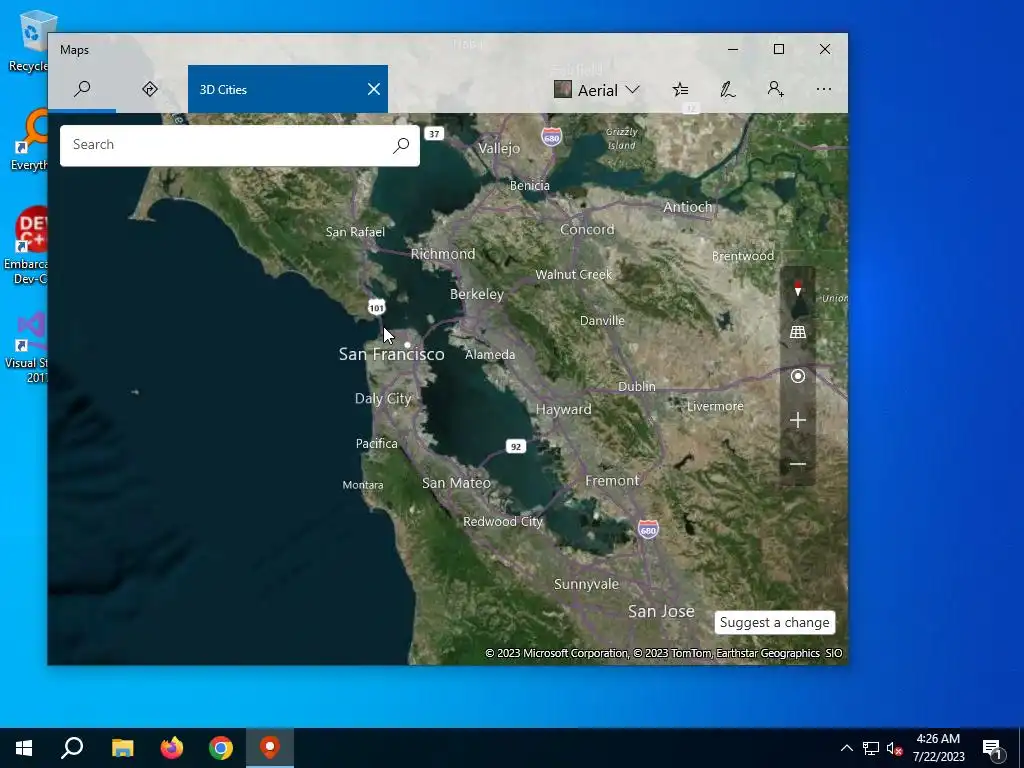Screen dimensions: 1024x768
Task: Click the Brentwood map label
Action: 743,256
